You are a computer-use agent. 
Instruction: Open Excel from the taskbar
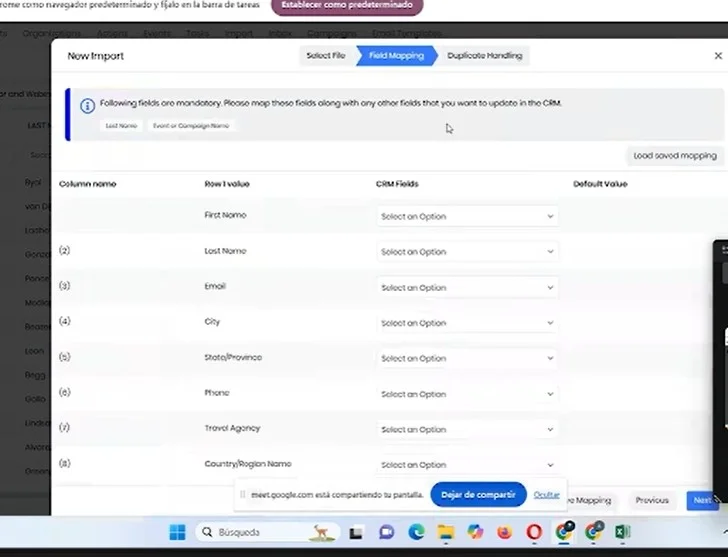click(621, 532)
